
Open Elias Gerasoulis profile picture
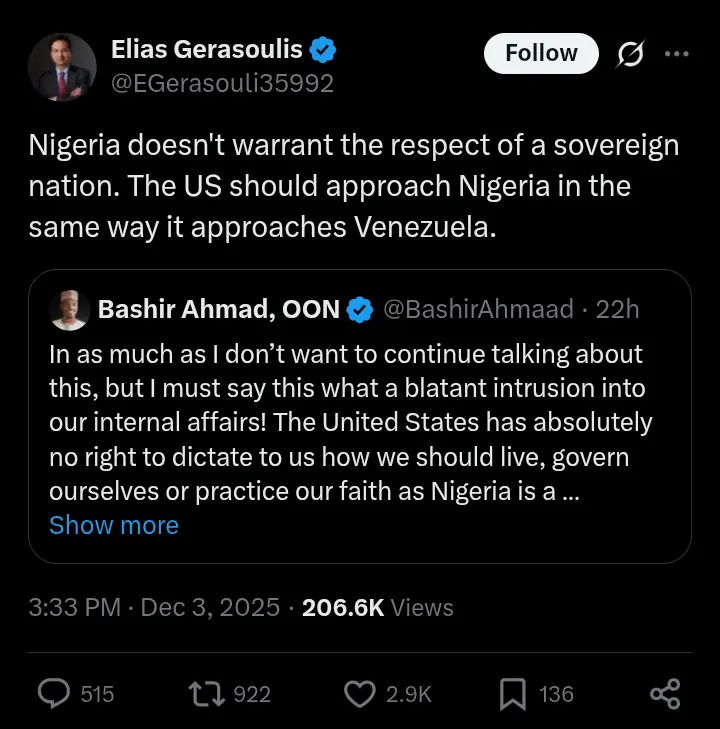point(62,66)
